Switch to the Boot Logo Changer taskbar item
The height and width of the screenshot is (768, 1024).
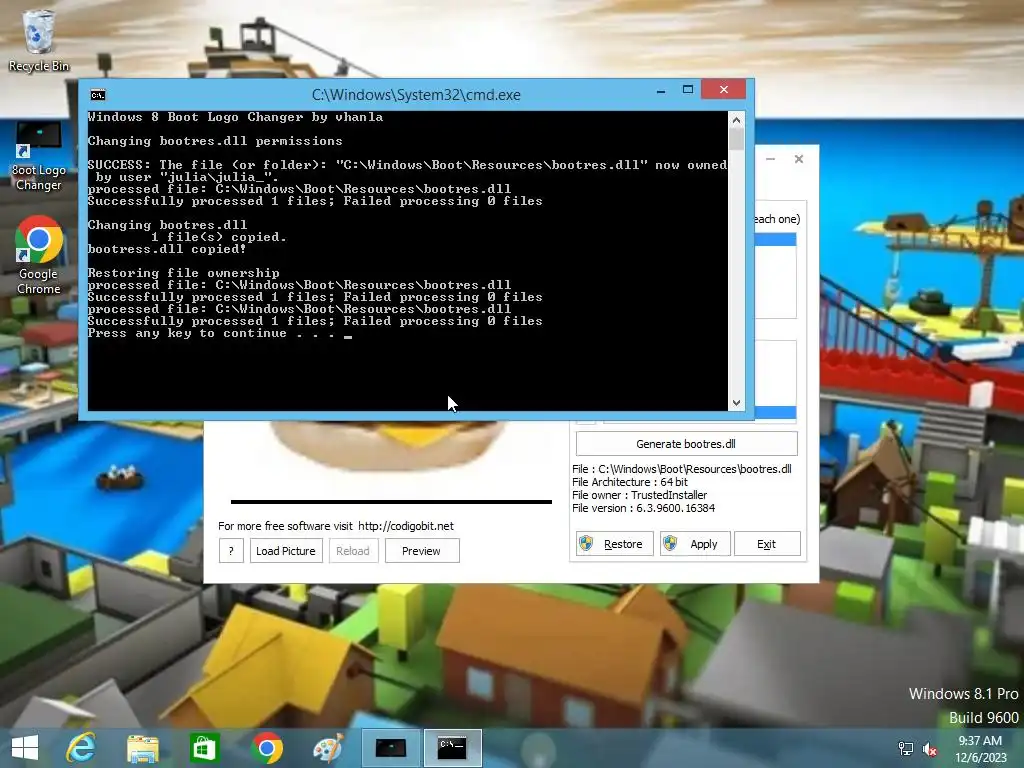click(391, 748)
